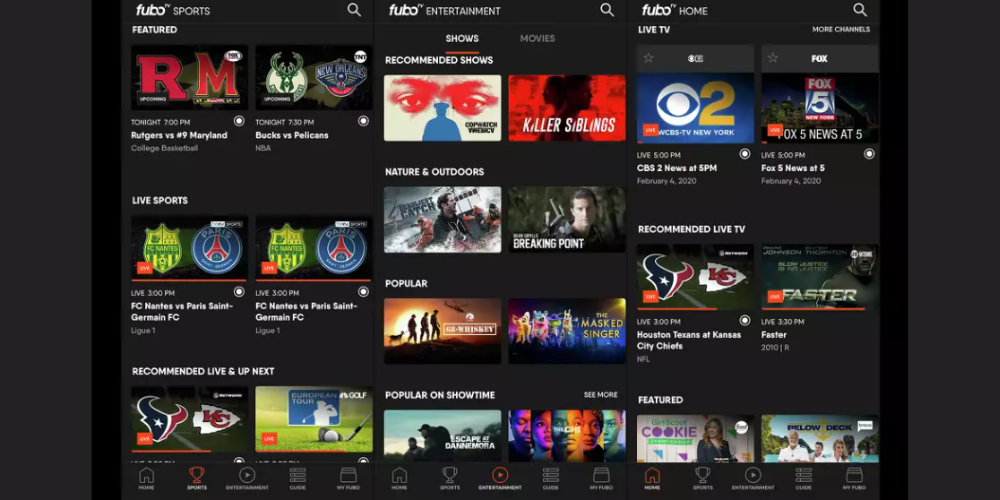Favorite the CBS channel with its star
This screenshot has height=500, width=1000.
649,58
